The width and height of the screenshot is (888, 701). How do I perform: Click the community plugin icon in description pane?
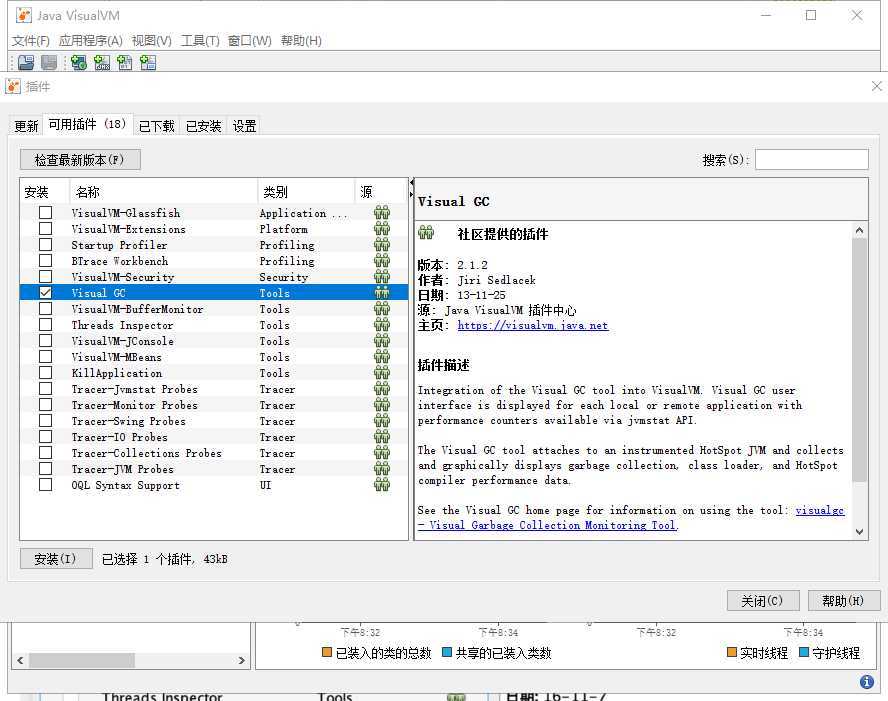click(426, 233)
